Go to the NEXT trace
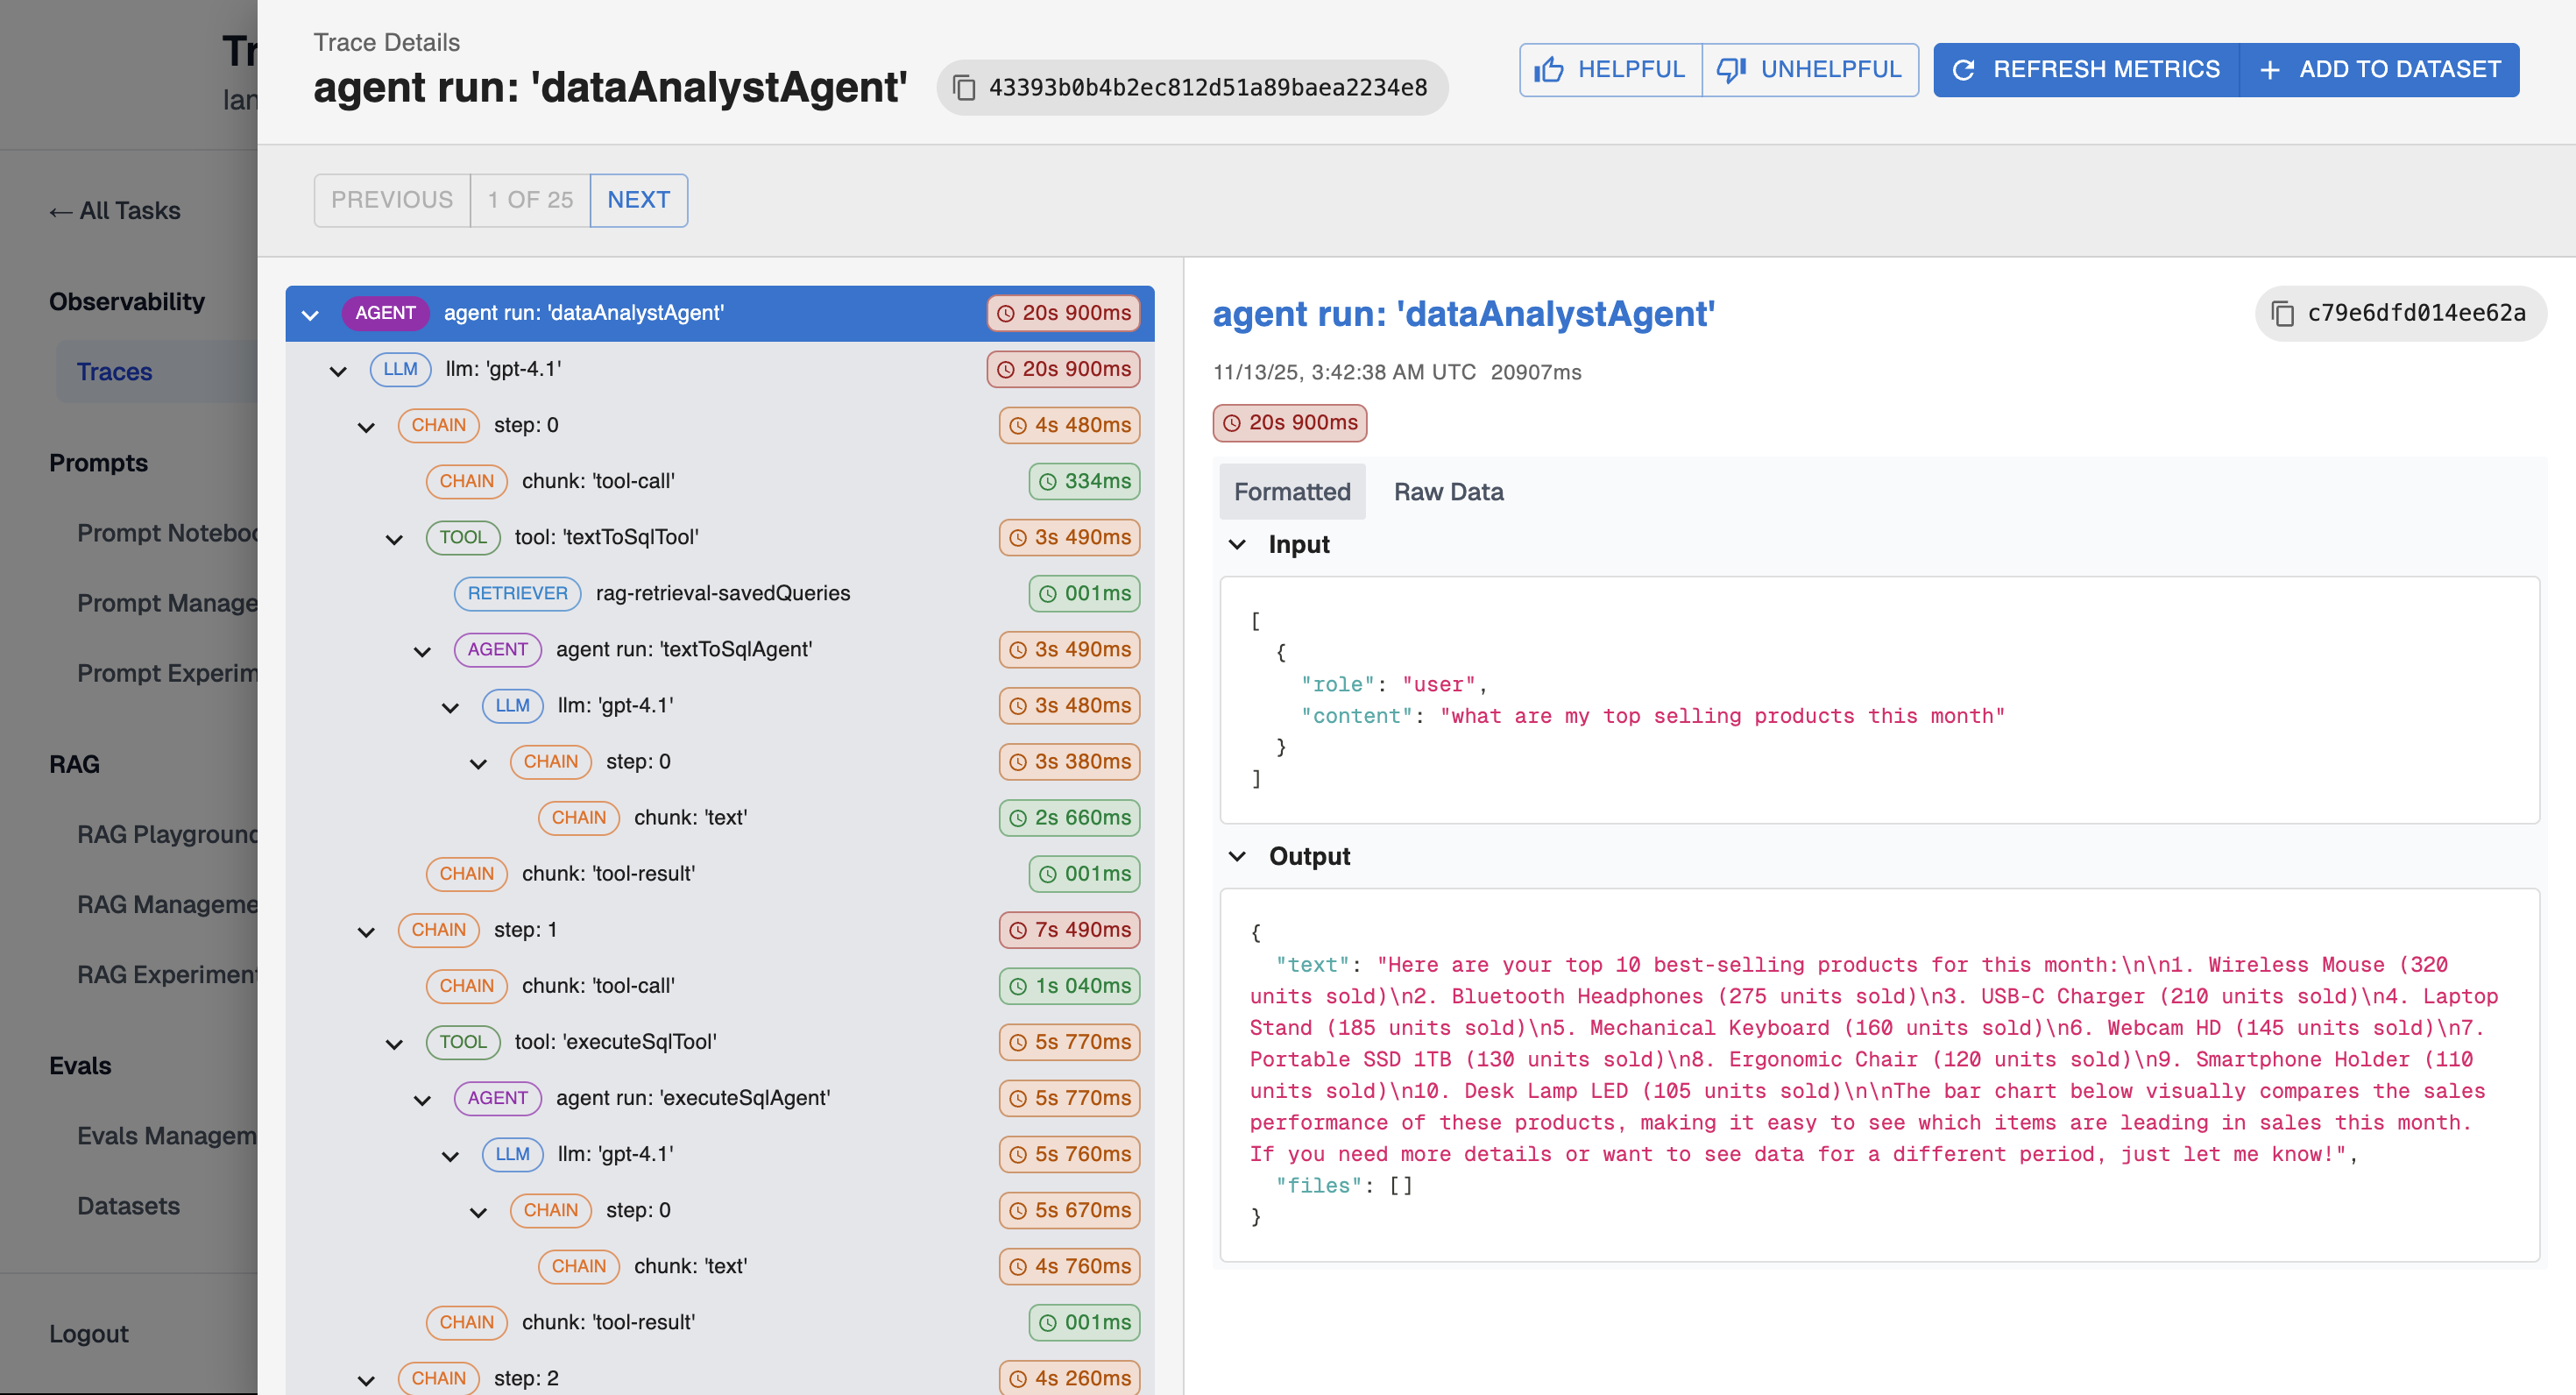This screenshot has height=1395, width=2576. (x=638, y=200)
